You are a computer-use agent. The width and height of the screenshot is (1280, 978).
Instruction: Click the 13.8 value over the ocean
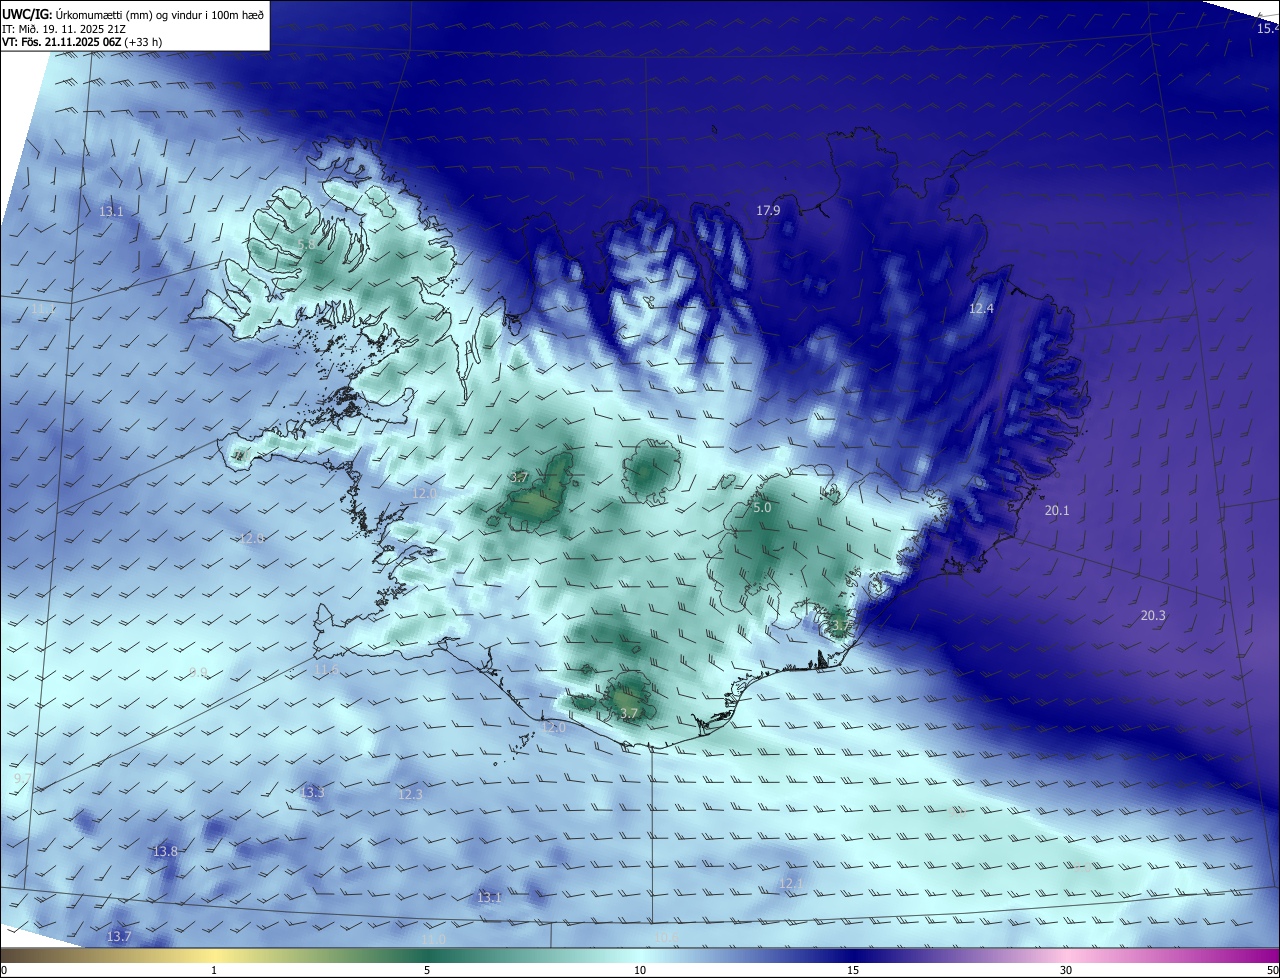[x=165, y=851]
